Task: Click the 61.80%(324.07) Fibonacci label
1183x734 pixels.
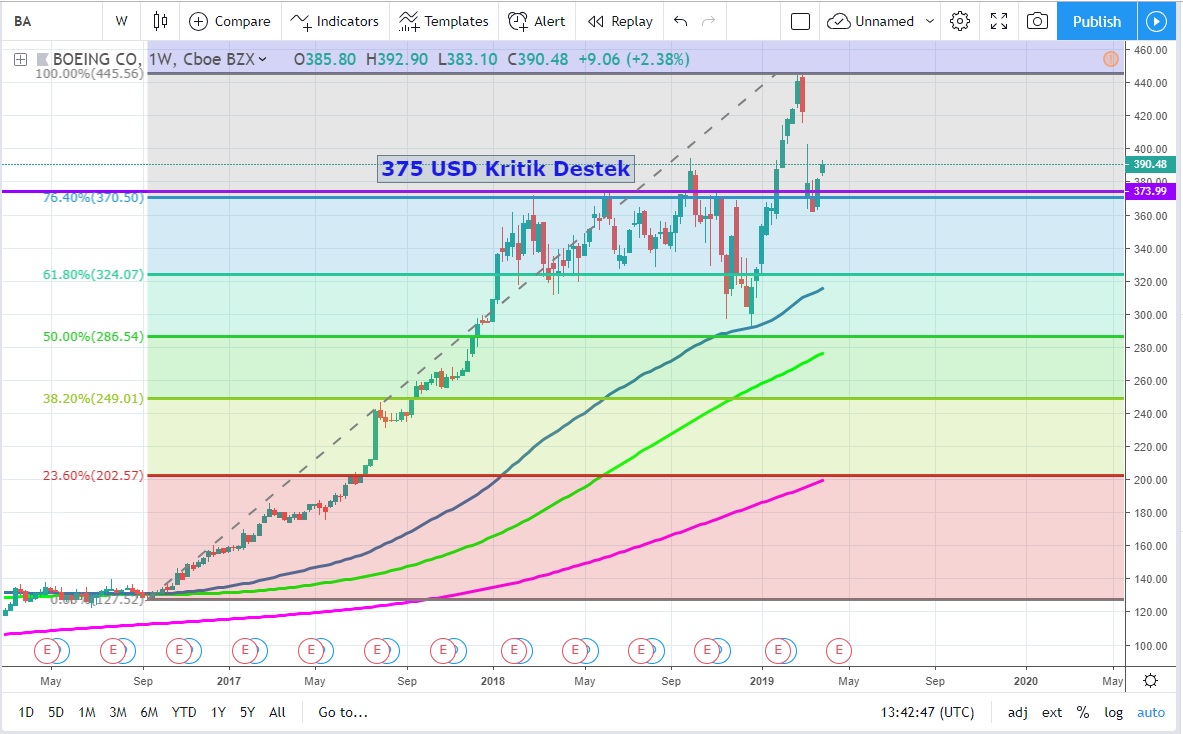Action: [x=93, y=275]
